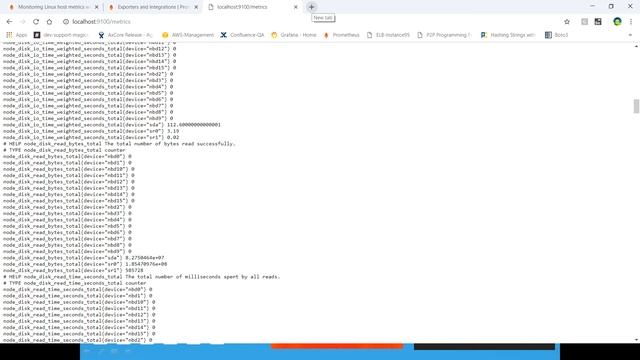Click node_disk_read_bytes_total nbd0 line
640x360 pixels.
click(x=67, y=156)
